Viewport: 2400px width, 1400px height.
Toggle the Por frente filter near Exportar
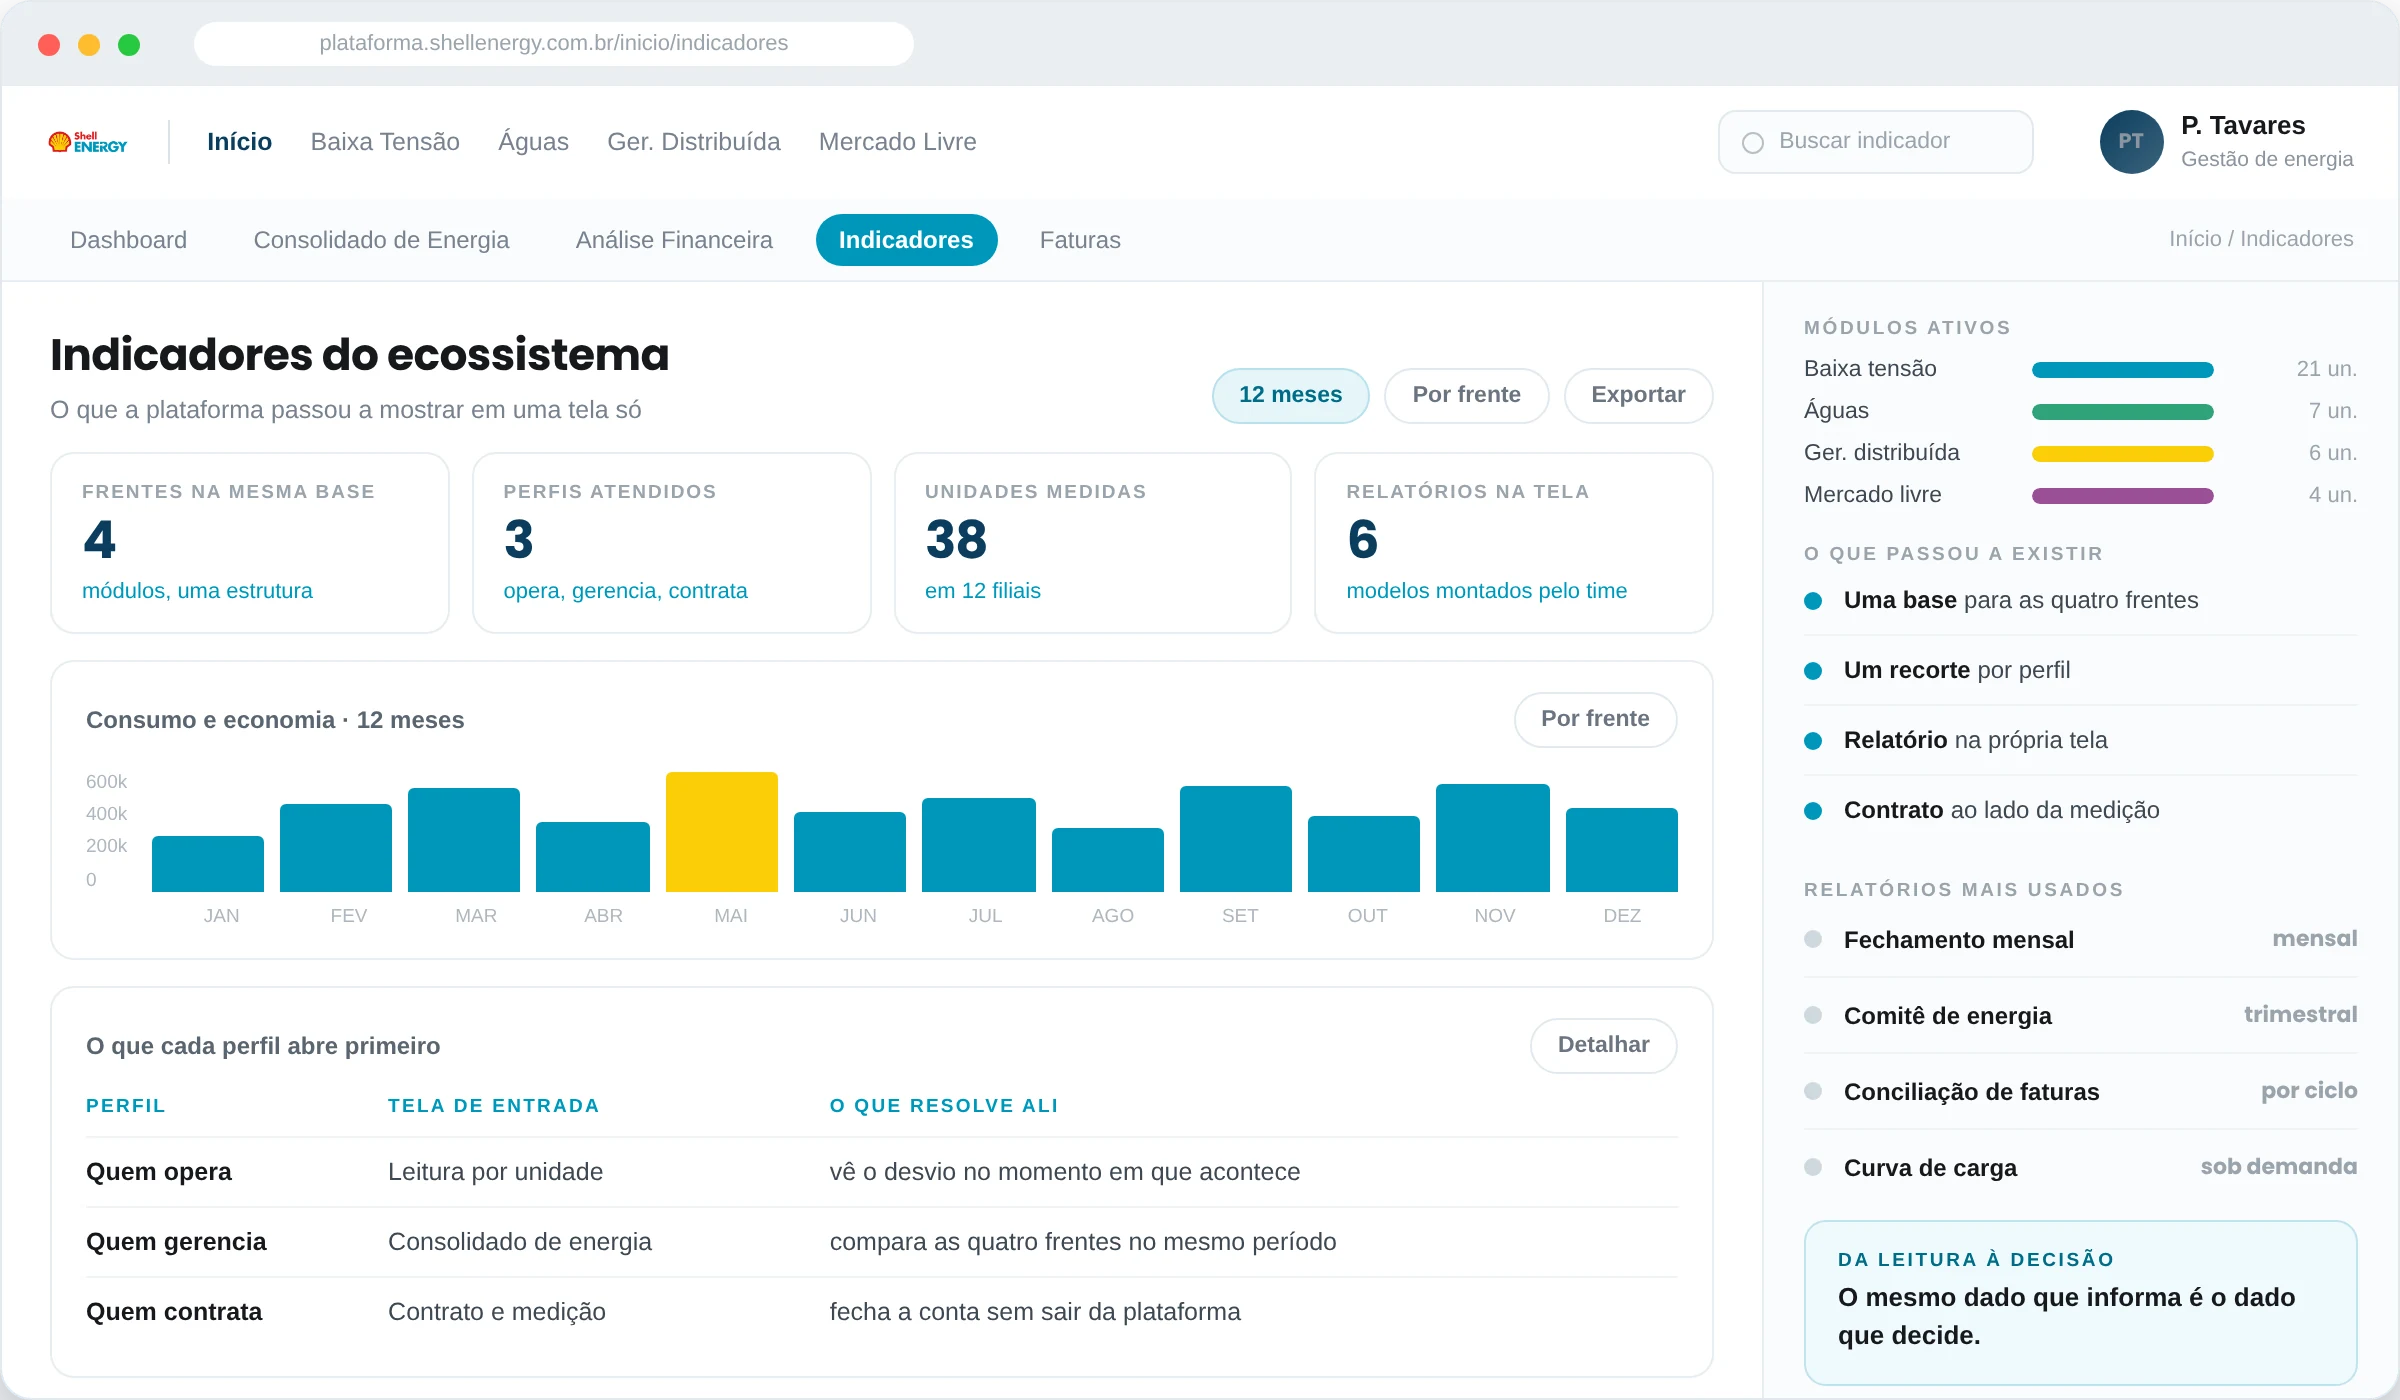coord(1466,395)
